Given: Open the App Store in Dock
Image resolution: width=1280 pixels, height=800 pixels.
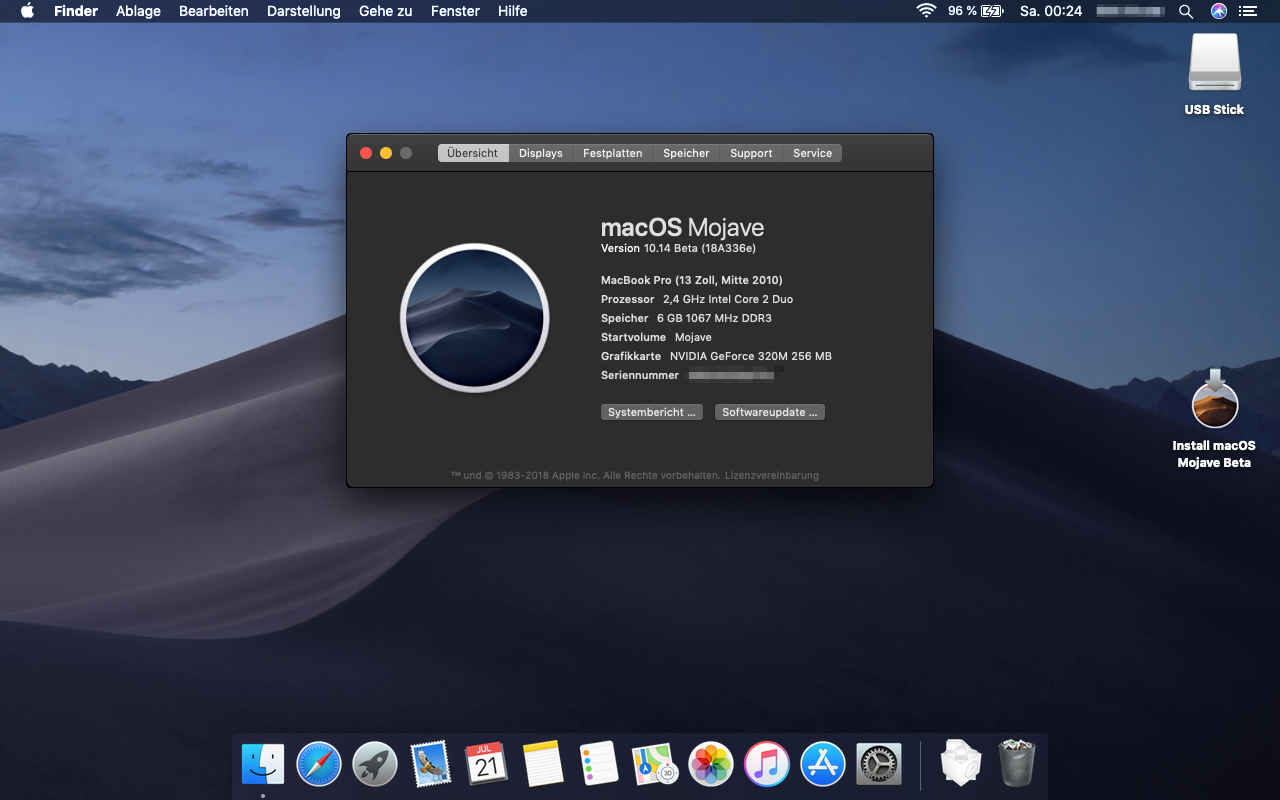Looking at the screenshot, I should 823,765.
